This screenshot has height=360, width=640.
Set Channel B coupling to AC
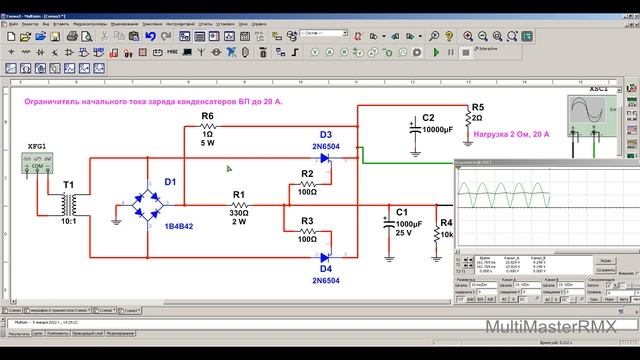click(547, 300)
